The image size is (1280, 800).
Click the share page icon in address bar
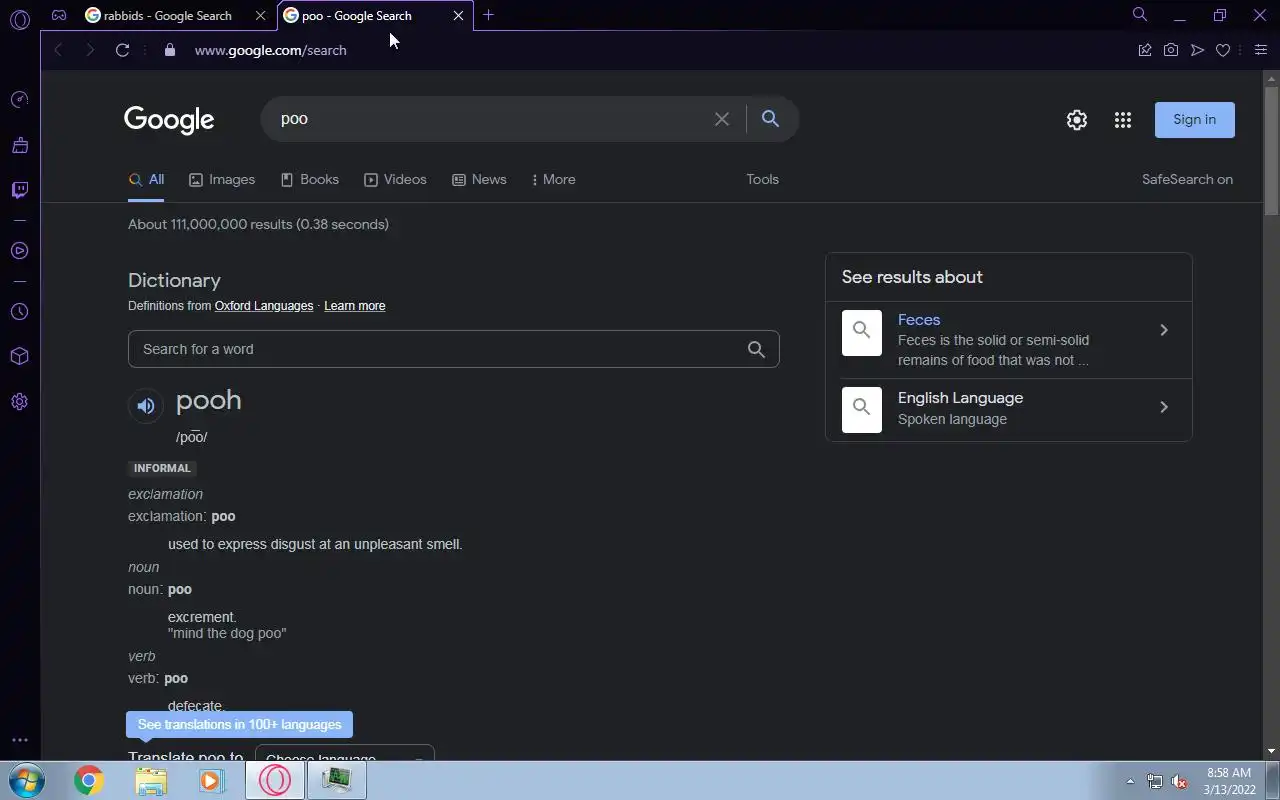[x=1145, y=50]
